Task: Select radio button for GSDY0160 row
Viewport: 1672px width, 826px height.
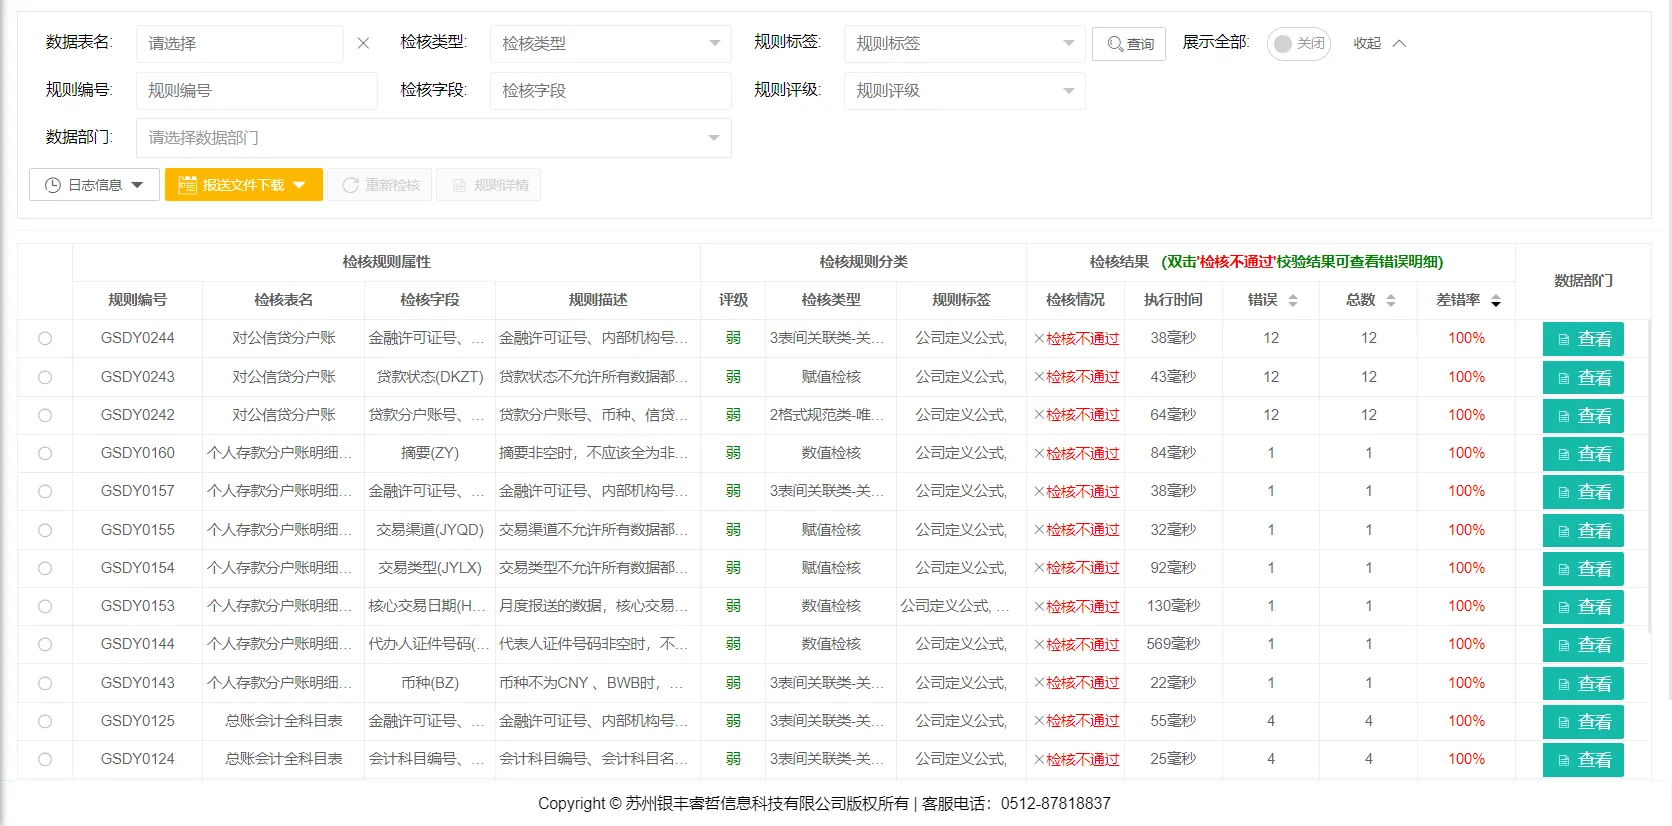Action: 45,453
